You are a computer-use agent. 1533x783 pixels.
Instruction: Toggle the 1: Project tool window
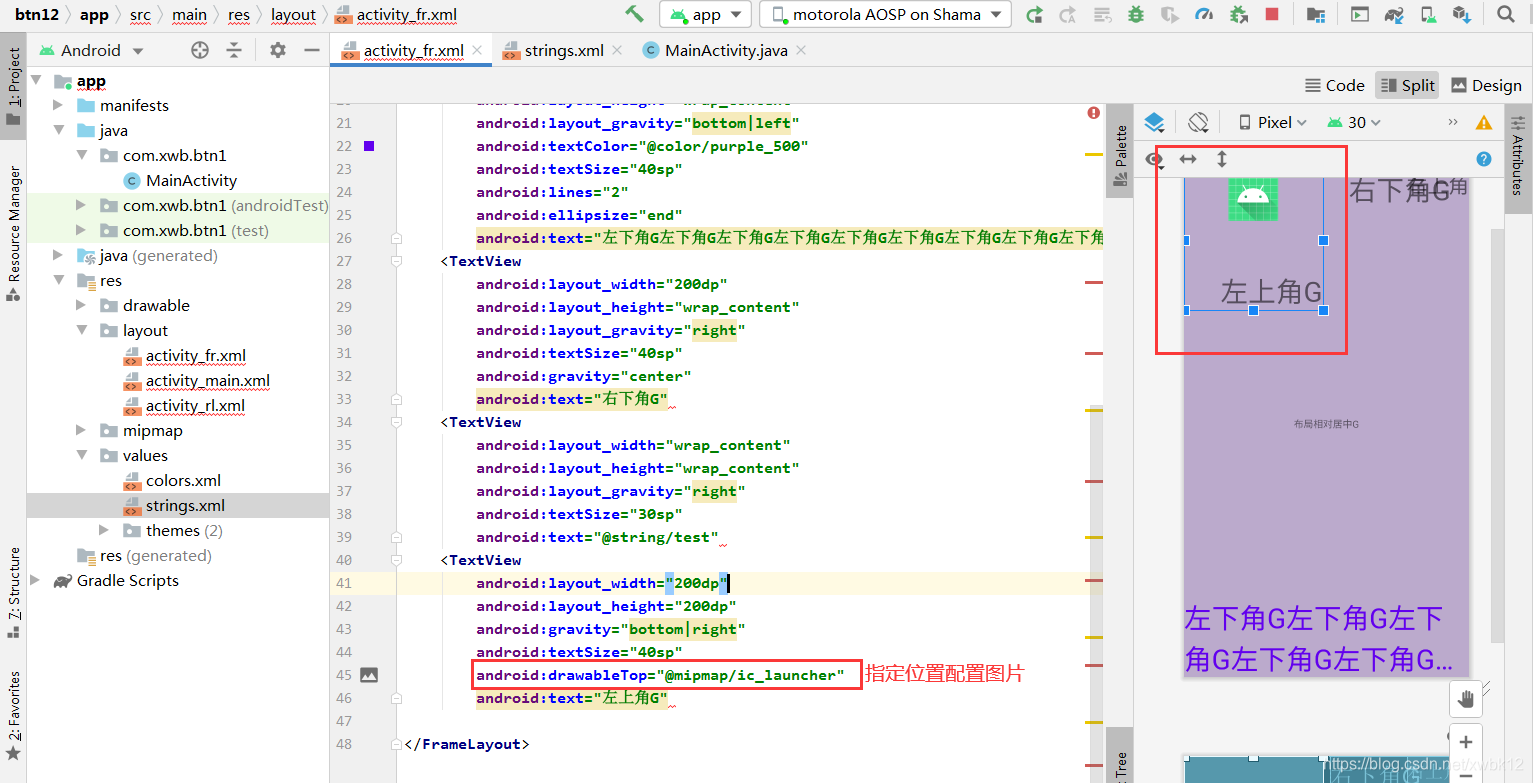13,87
